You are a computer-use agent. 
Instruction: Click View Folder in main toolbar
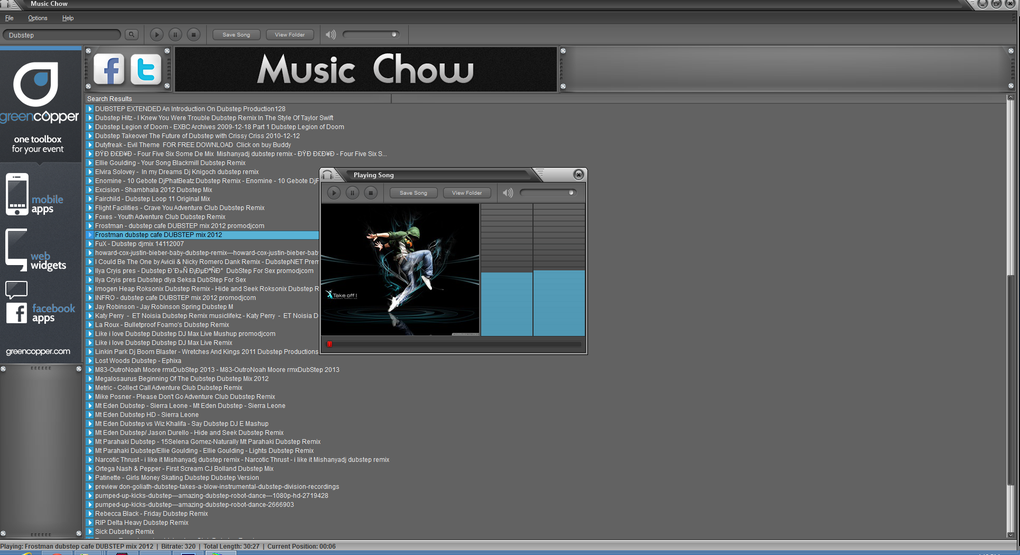tap(289, 35)
